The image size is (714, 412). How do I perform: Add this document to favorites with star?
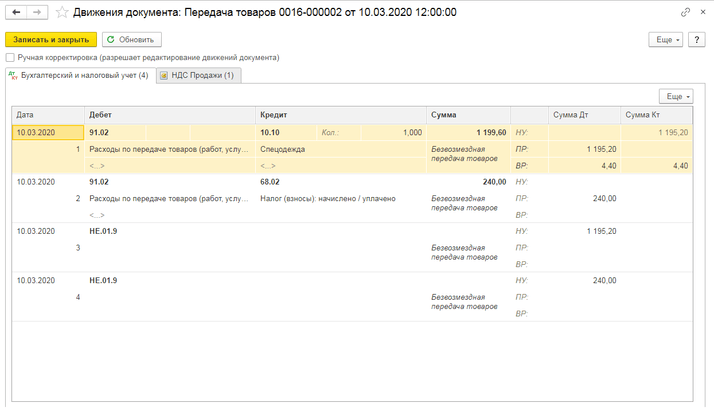[x=62, y=12]
